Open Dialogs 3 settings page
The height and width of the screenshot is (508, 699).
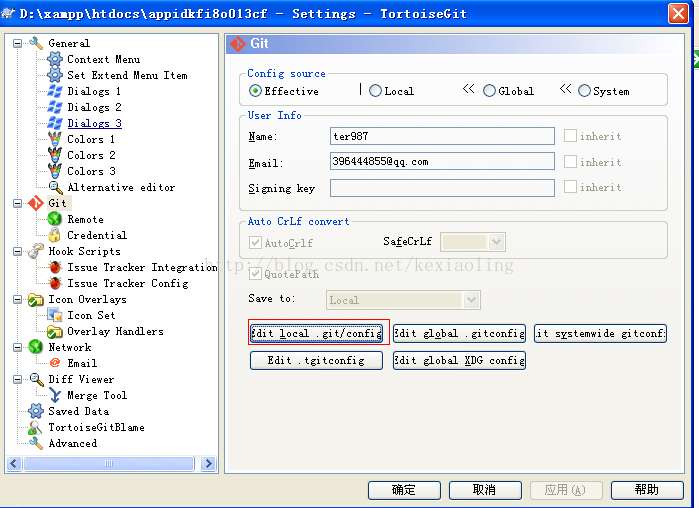tap(94, 123)
